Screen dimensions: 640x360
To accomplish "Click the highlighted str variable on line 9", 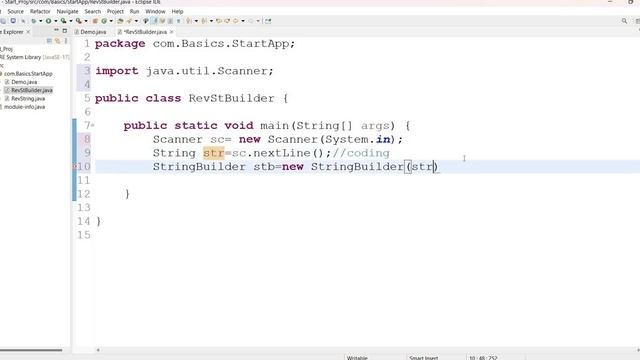I will pos(213,153).
